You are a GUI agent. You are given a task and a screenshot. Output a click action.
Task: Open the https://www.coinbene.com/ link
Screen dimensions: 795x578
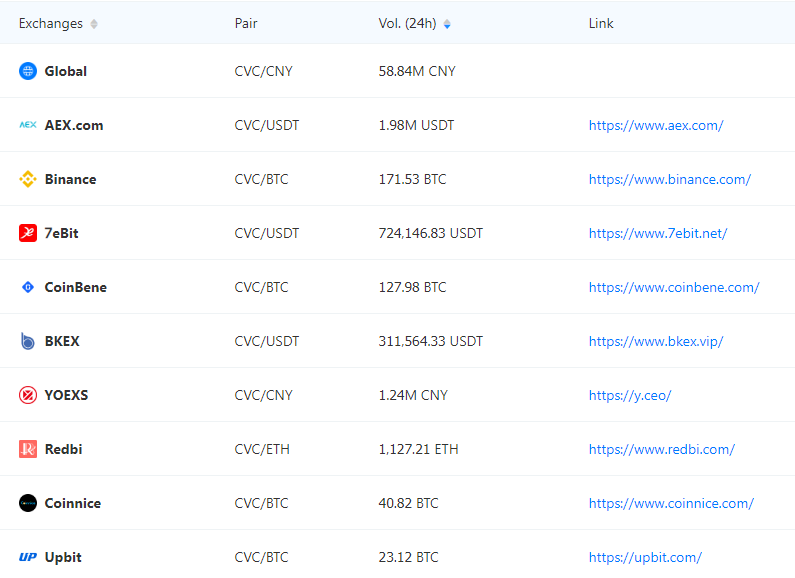(x=674, y=287)
